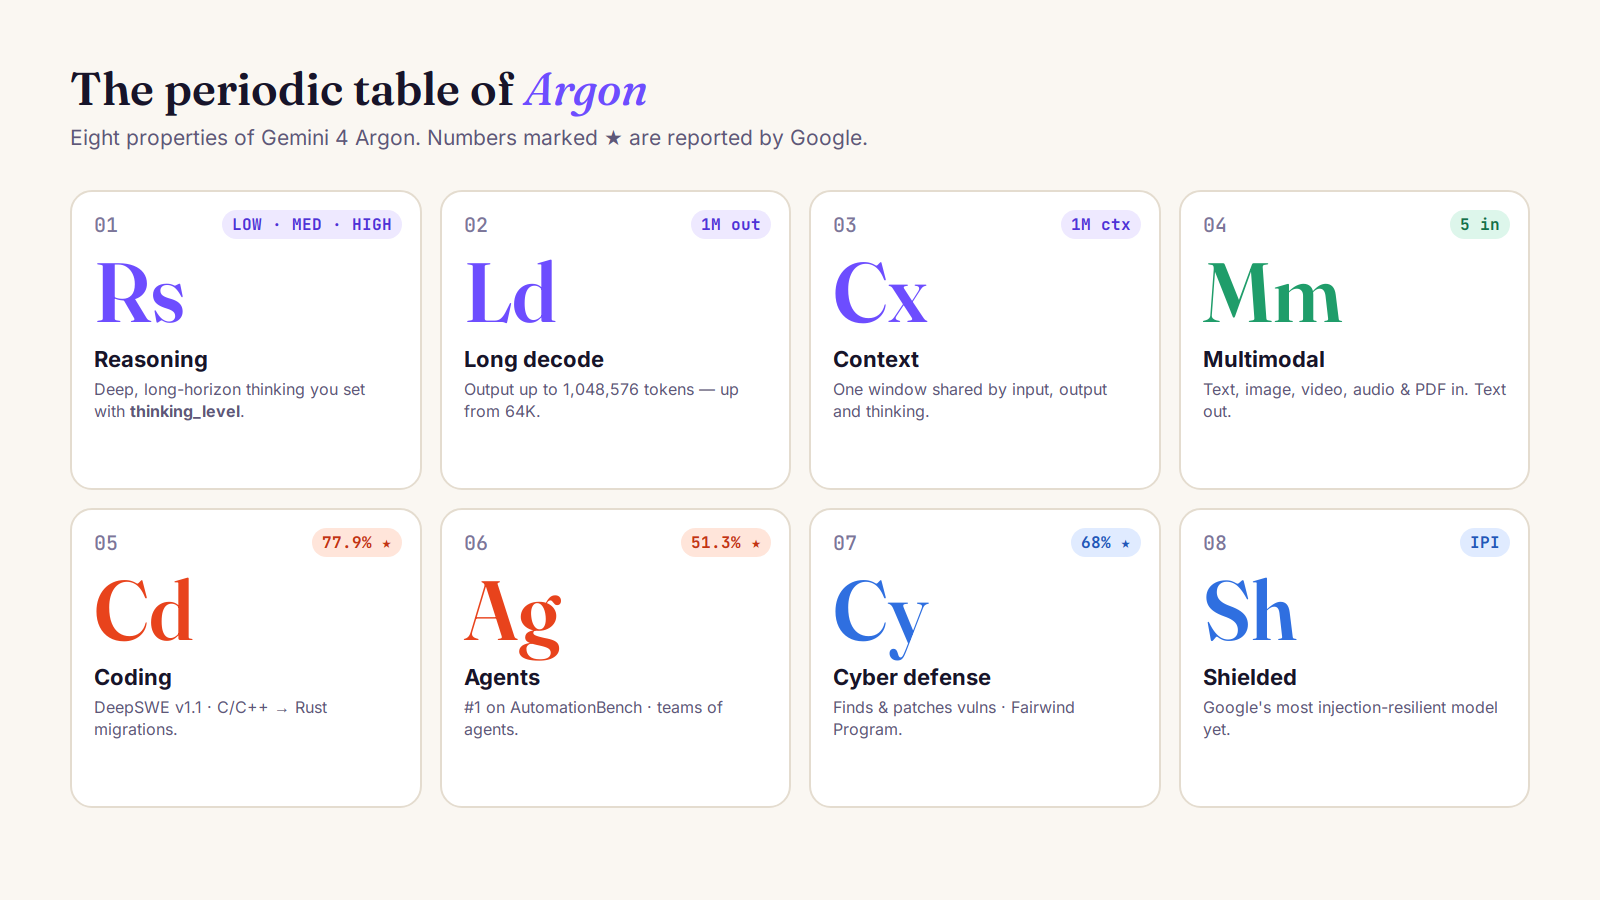Click the One window shared by input description
1600x900 pixels.
pyautogui.click(x=970, y=400)
